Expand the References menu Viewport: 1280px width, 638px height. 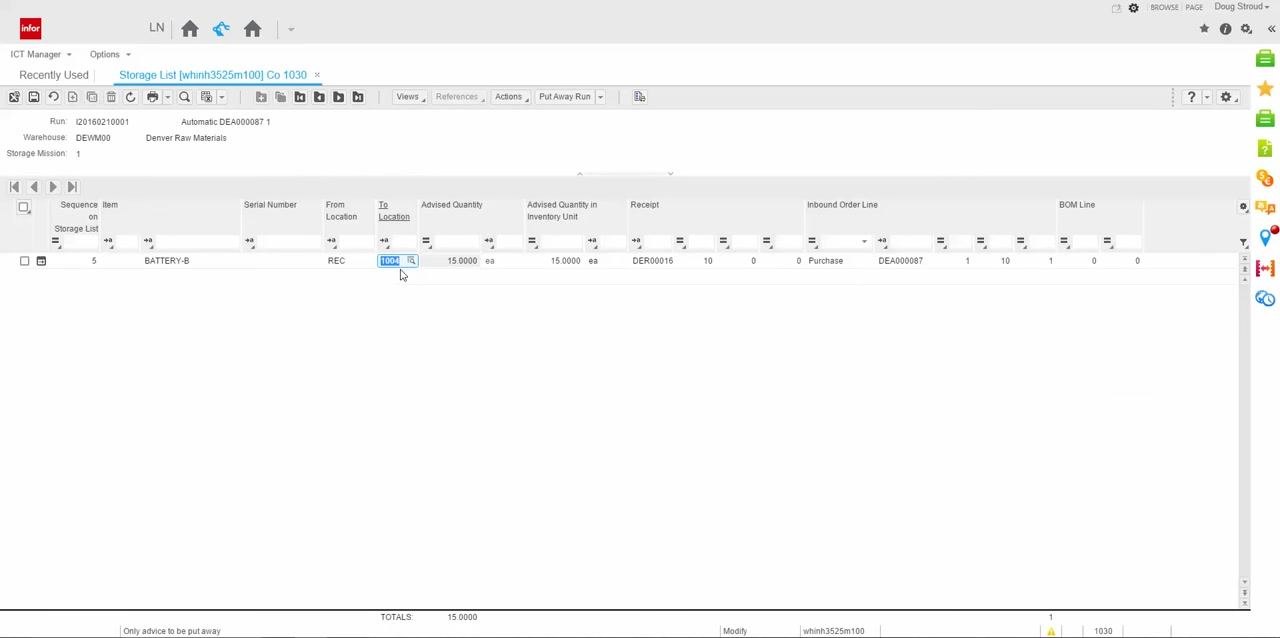pyautogui.click(x=459, y=97)
